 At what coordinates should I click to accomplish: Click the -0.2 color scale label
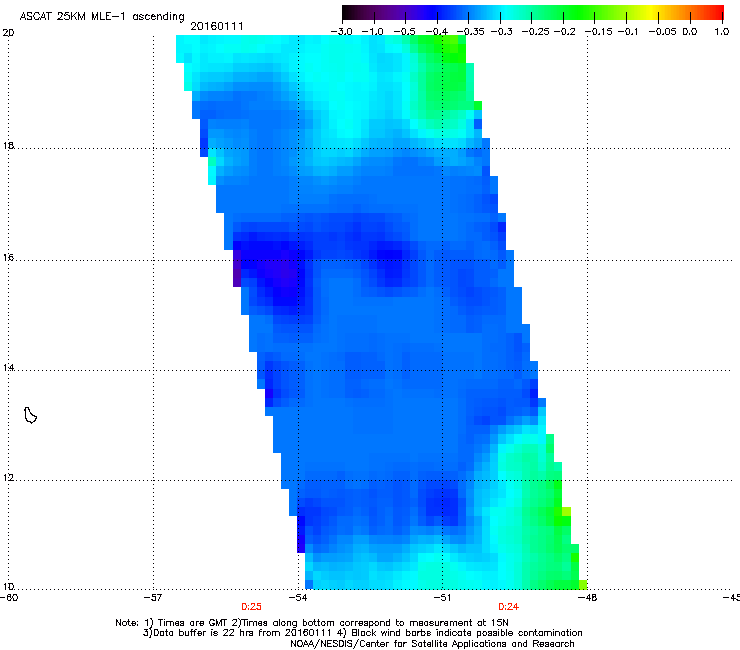(x=564, y=32)
